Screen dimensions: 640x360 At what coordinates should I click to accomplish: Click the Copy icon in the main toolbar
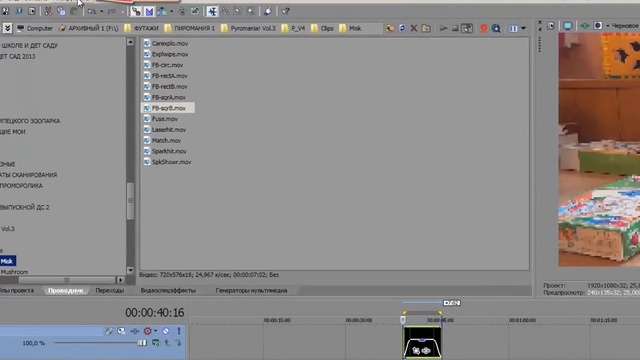click(61, 11)
